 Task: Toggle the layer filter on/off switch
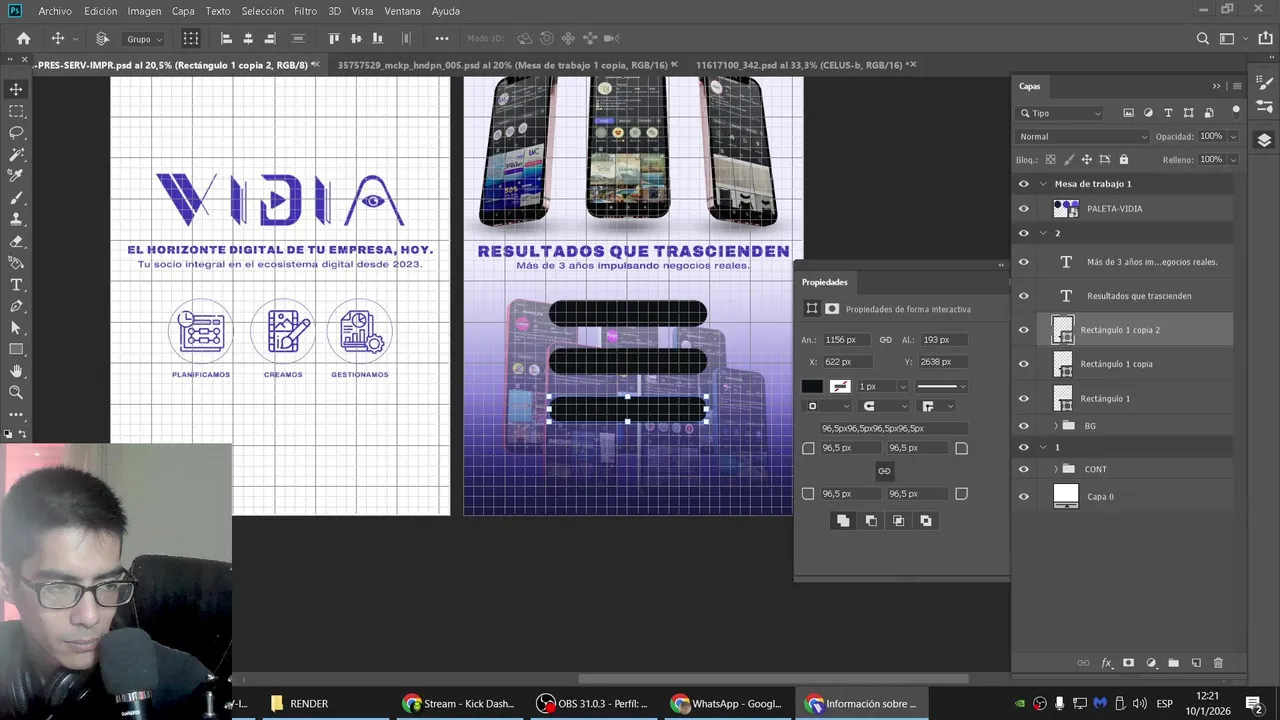coord(1236,111)
